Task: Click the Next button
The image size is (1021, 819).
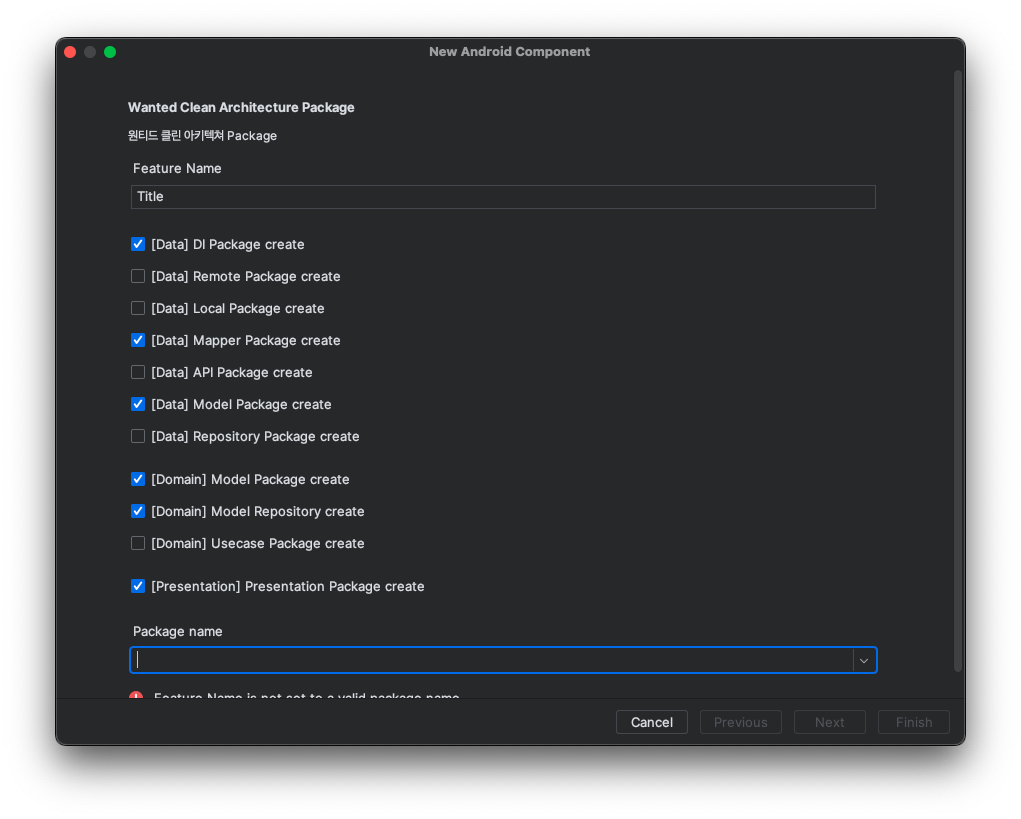Action: click(x=830, y=722)
